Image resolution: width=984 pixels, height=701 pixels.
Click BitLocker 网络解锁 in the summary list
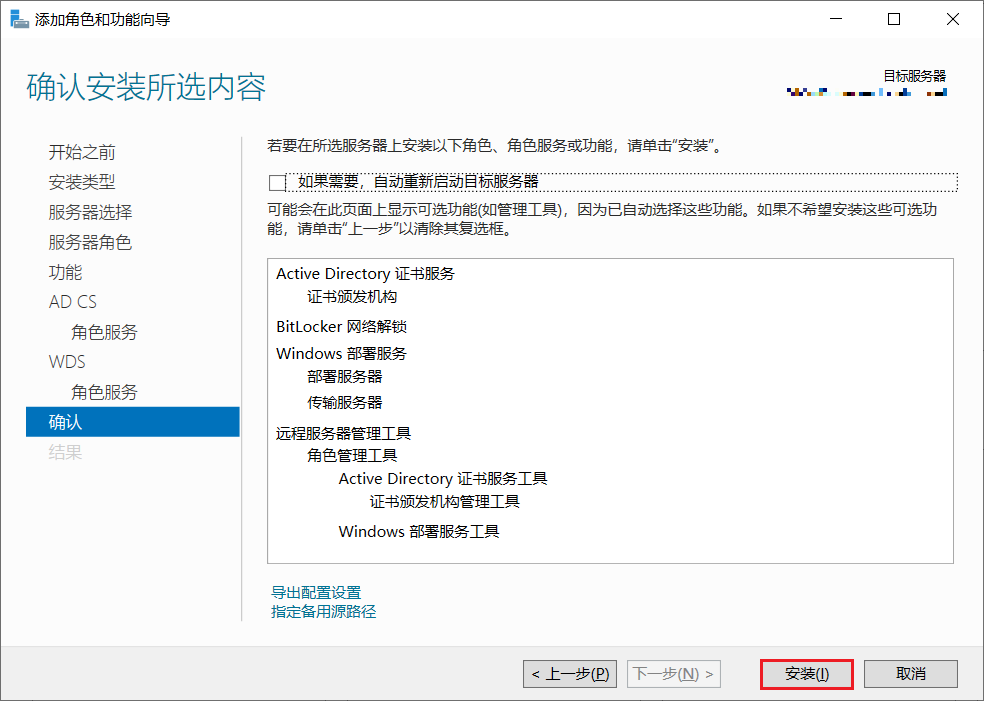pos(340,326)
